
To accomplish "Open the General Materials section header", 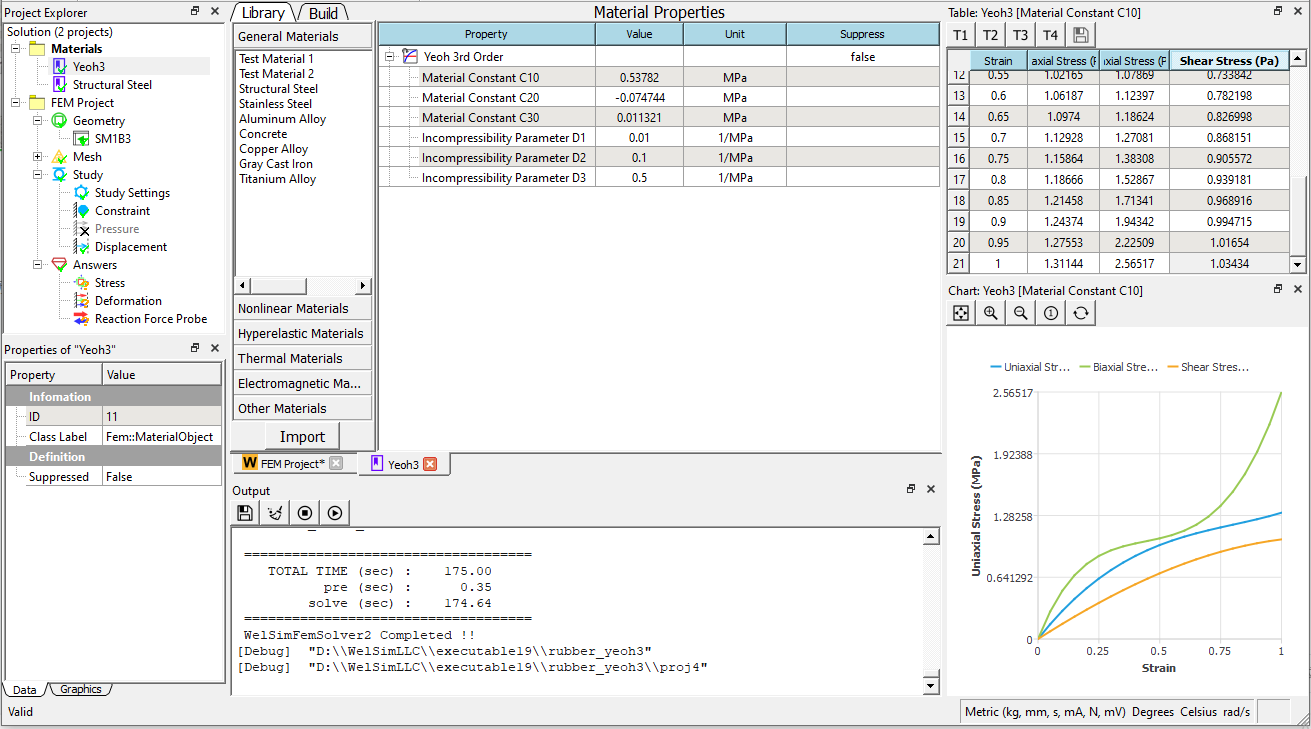I will pyautogui.click(x=302, y=36).
